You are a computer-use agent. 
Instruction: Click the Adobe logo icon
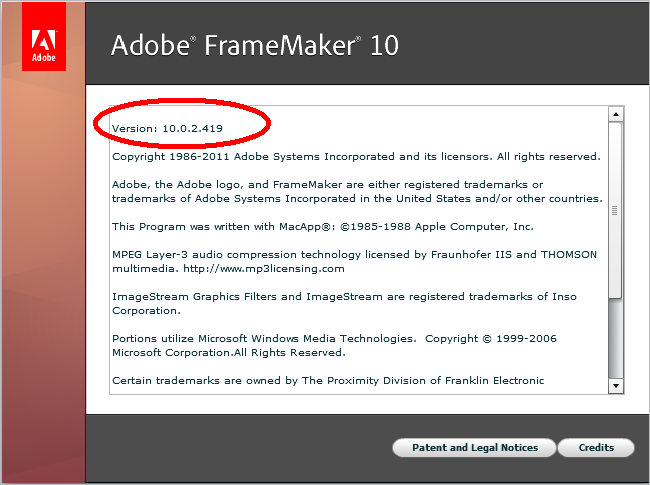43,43
